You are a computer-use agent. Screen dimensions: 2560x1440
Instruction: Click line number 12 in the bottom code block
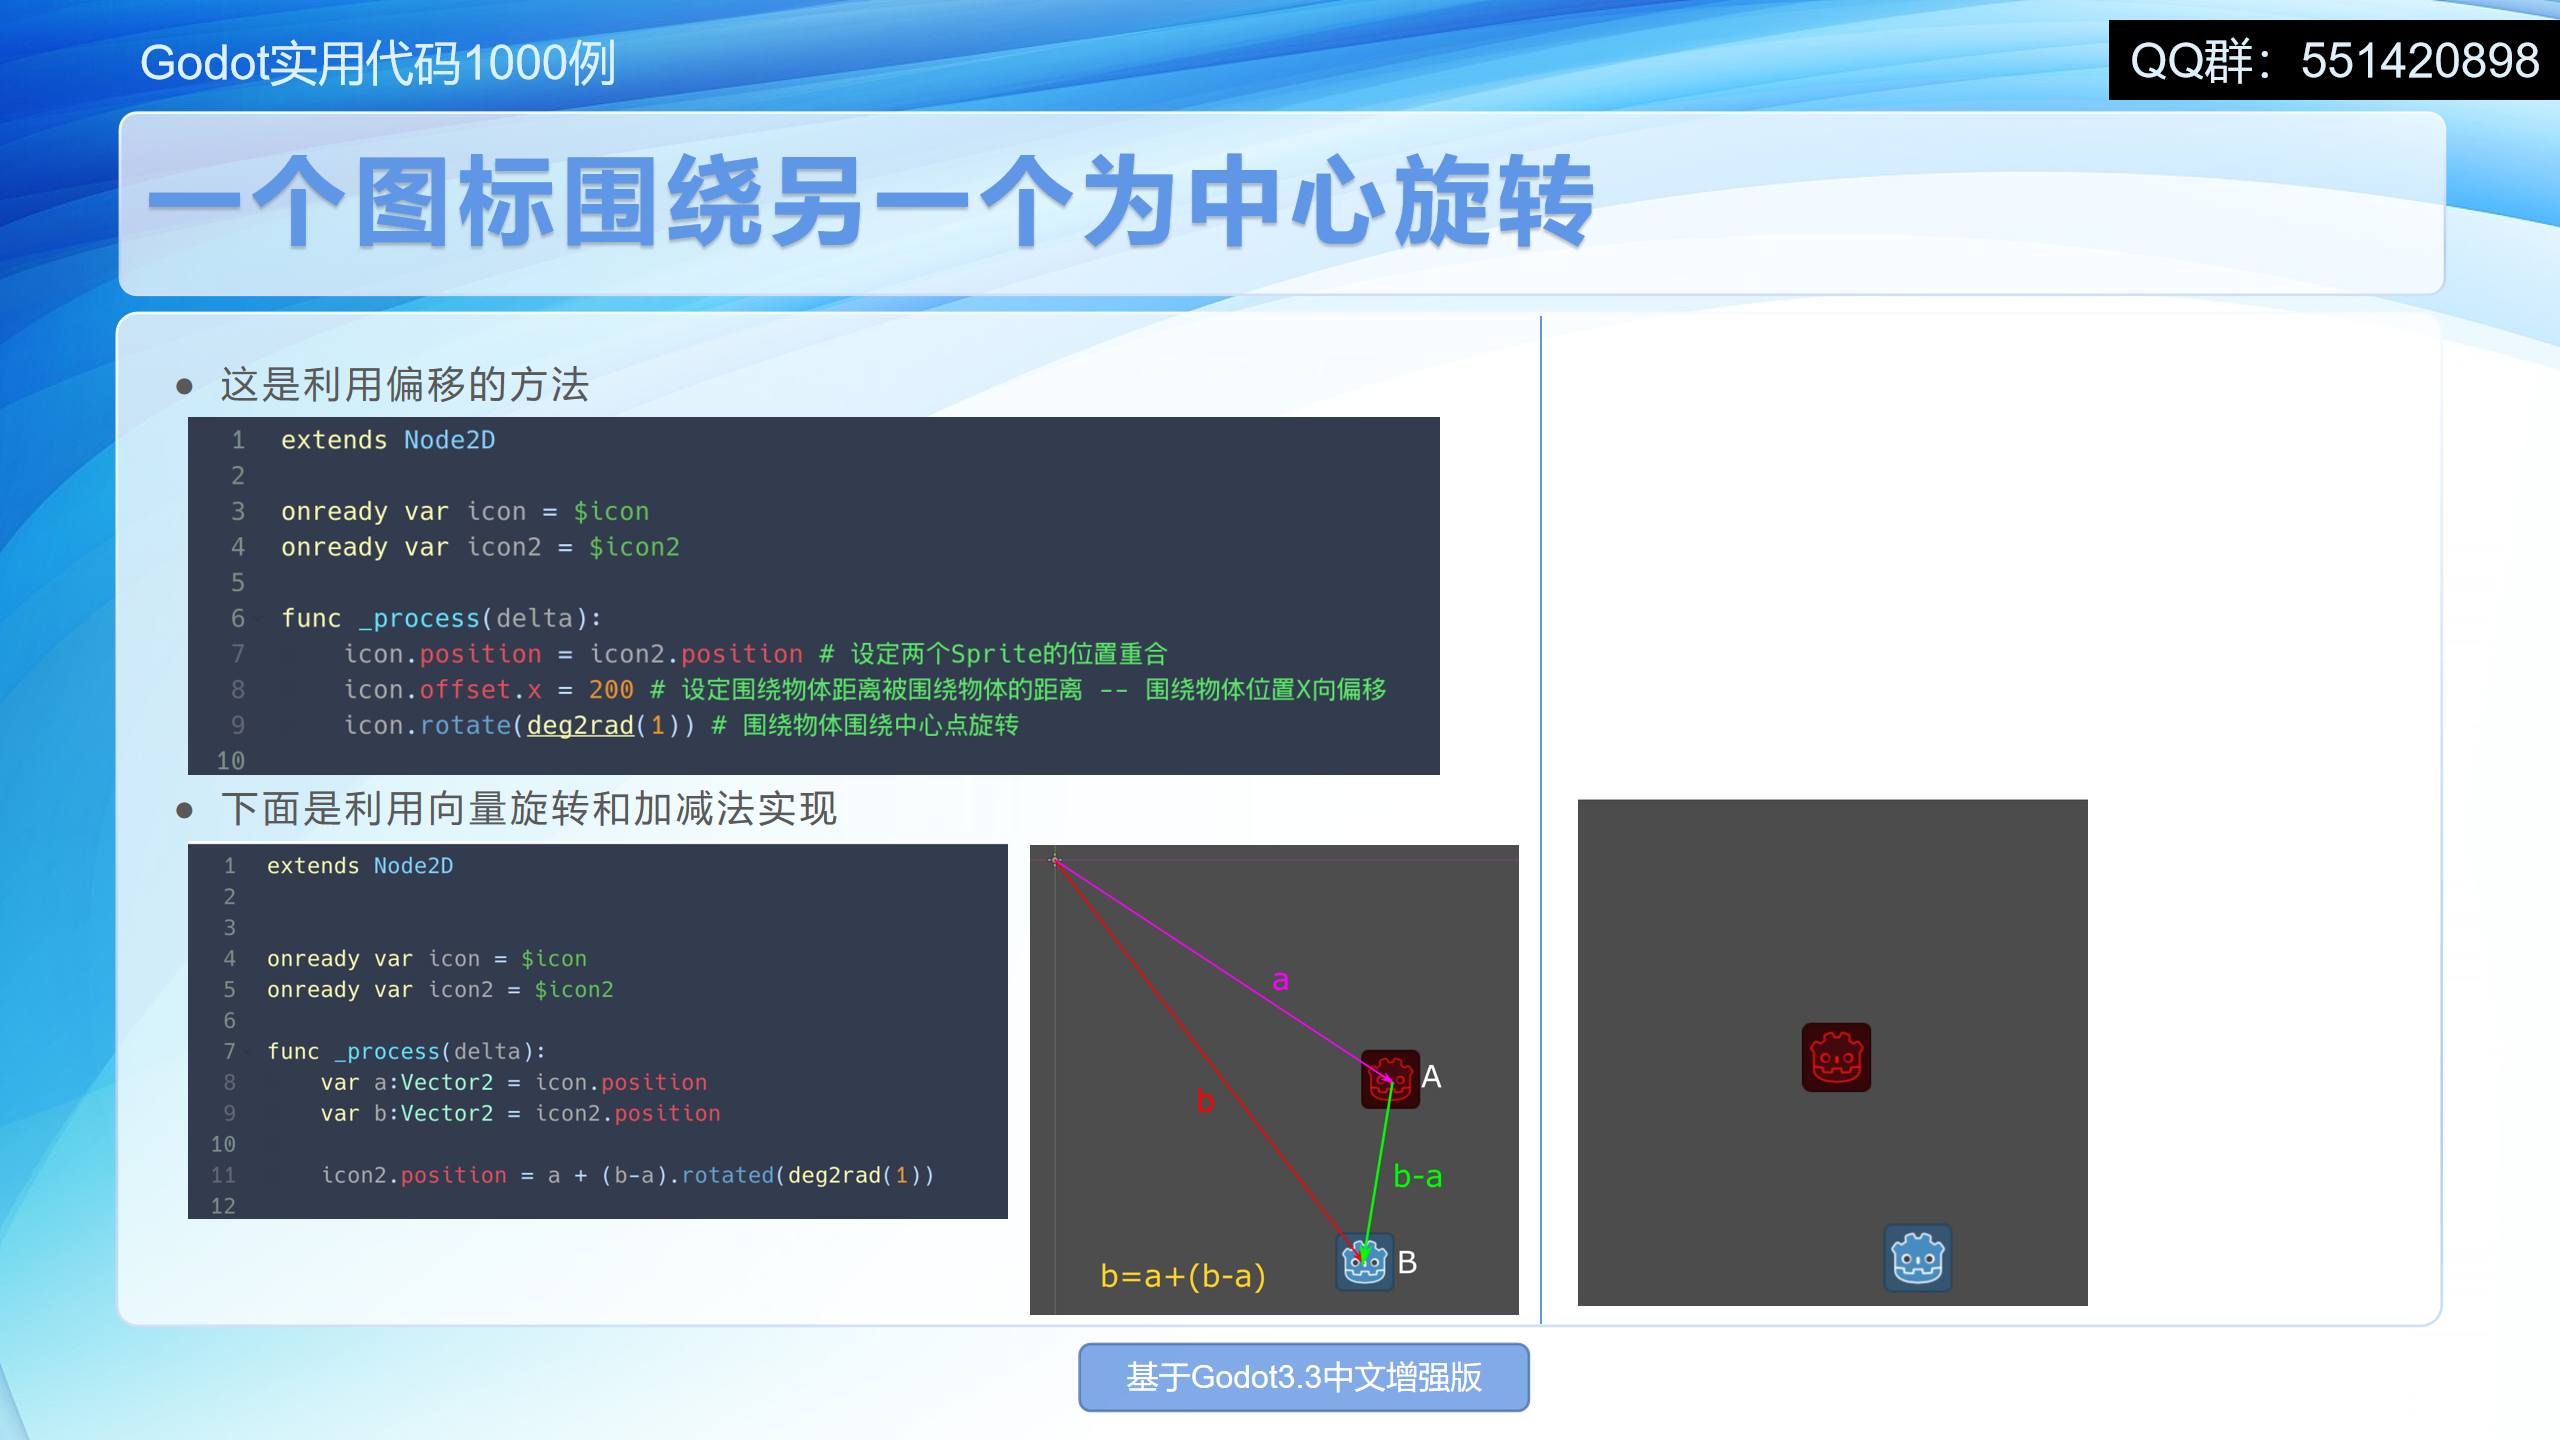pos(223,1206)
